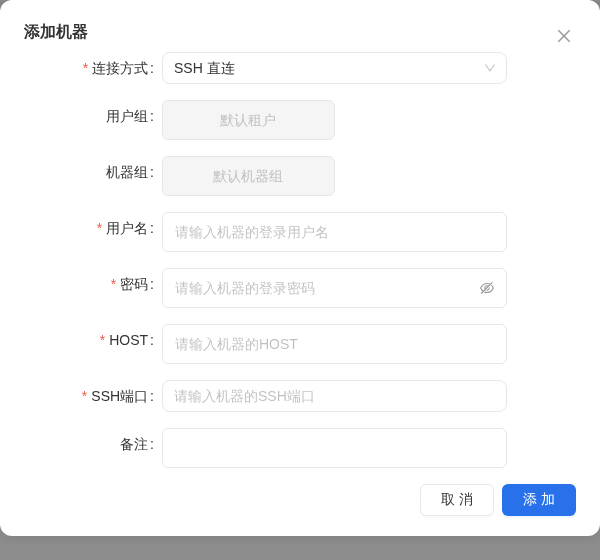Click the disabled 默认机器组 field

pyautogui.click(x=248, y=176)
